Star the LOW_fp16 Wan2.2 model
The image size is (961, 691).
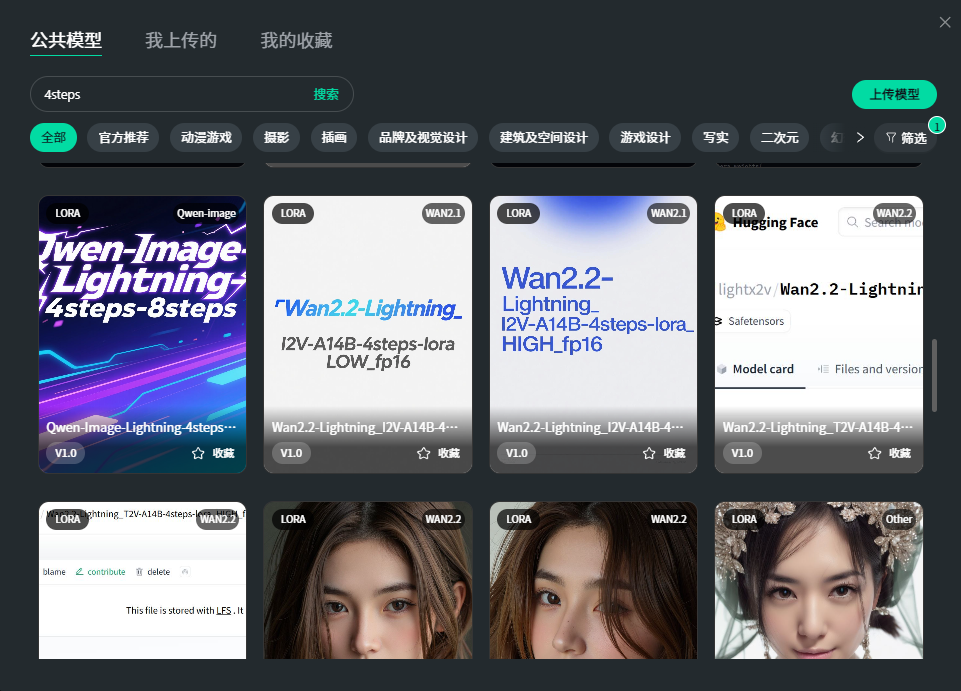coord(424,453)
